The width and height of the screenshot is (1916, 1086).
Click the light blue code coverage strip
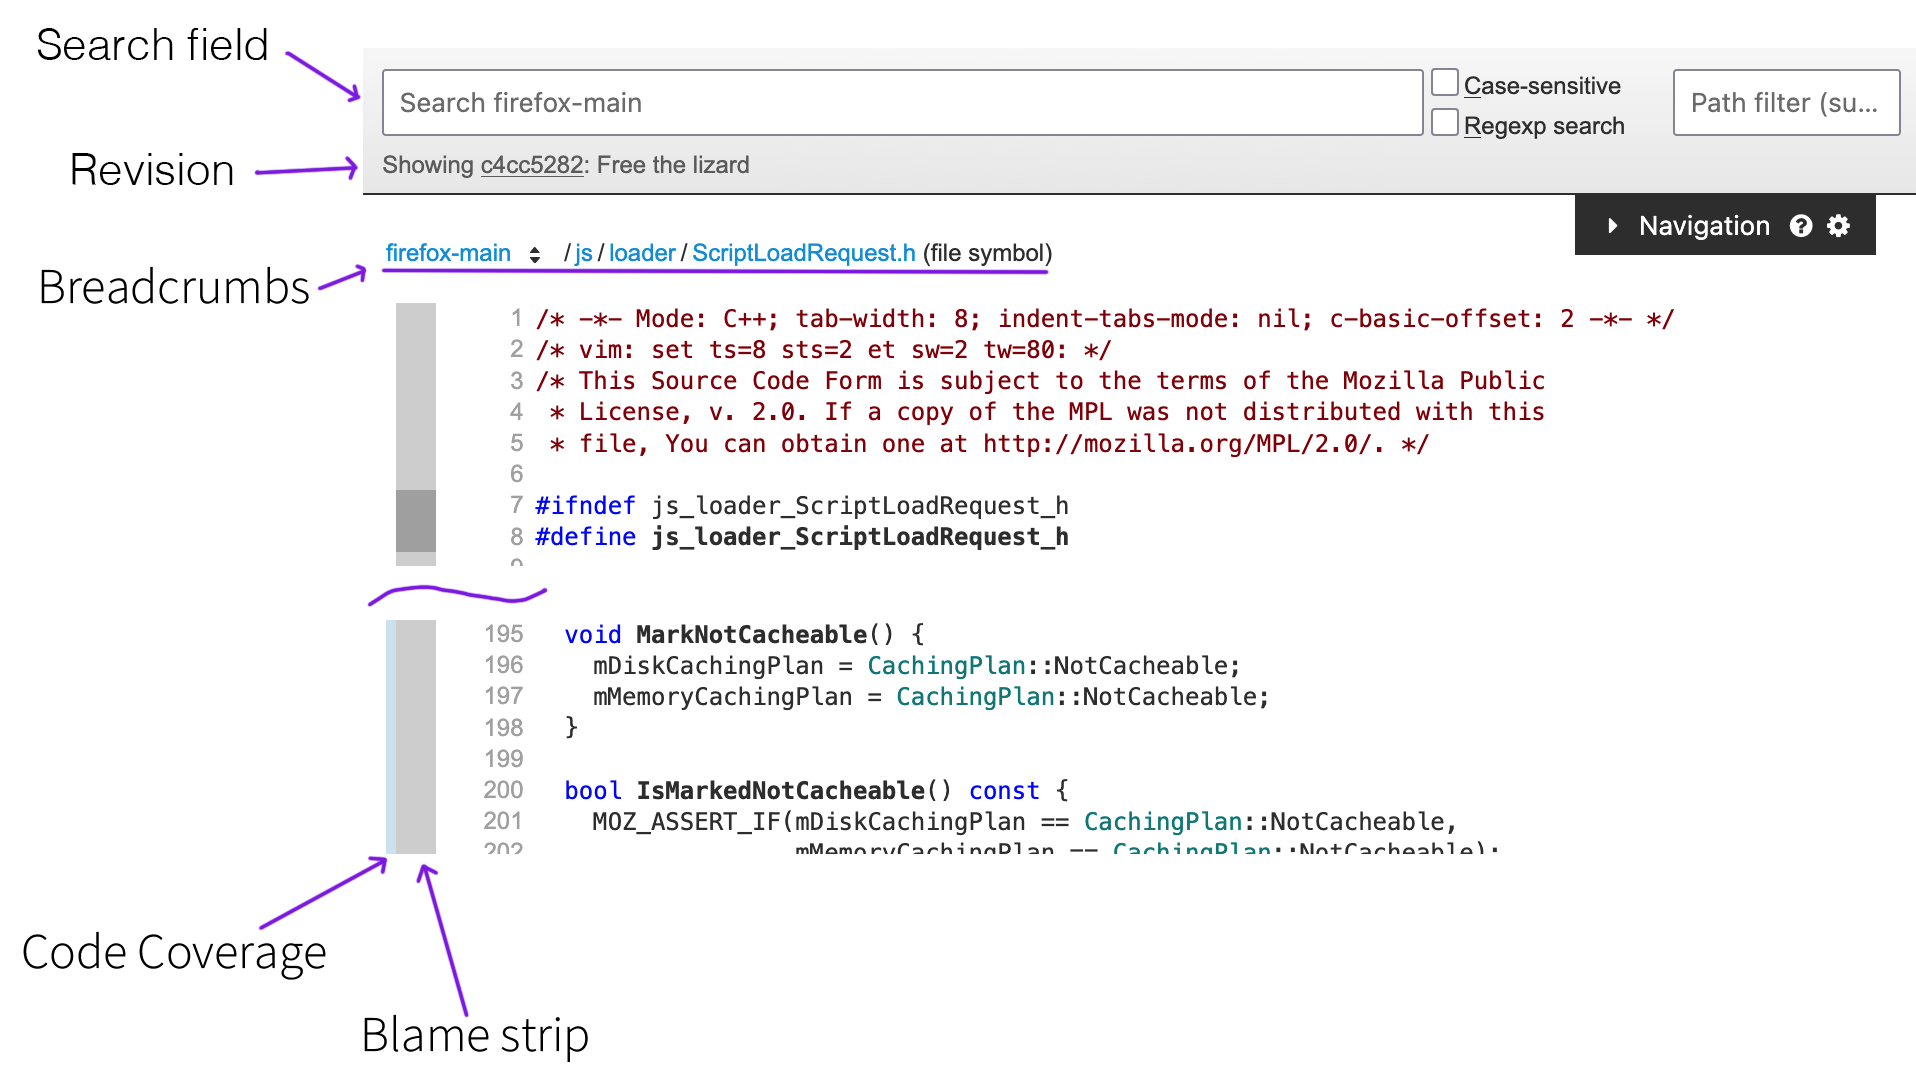[391, 736]
